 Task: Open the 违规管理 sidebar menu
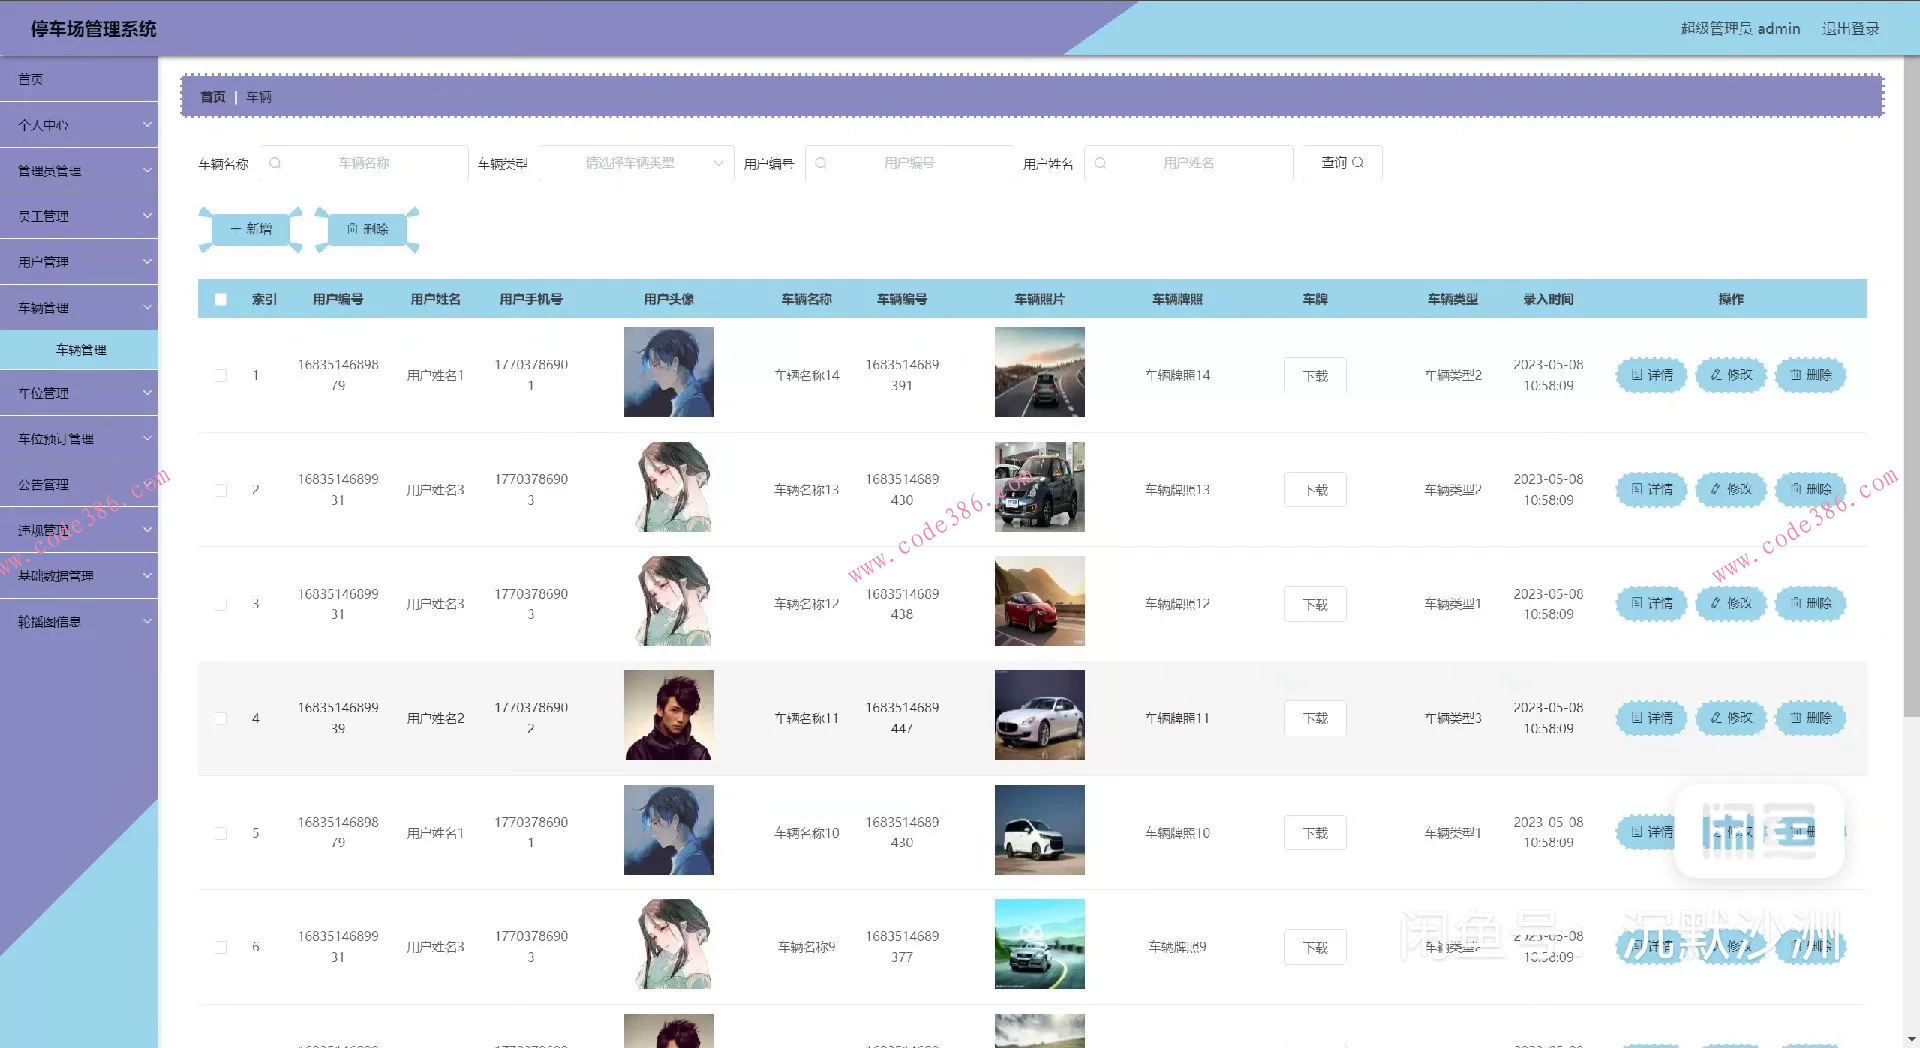[79, 530]
